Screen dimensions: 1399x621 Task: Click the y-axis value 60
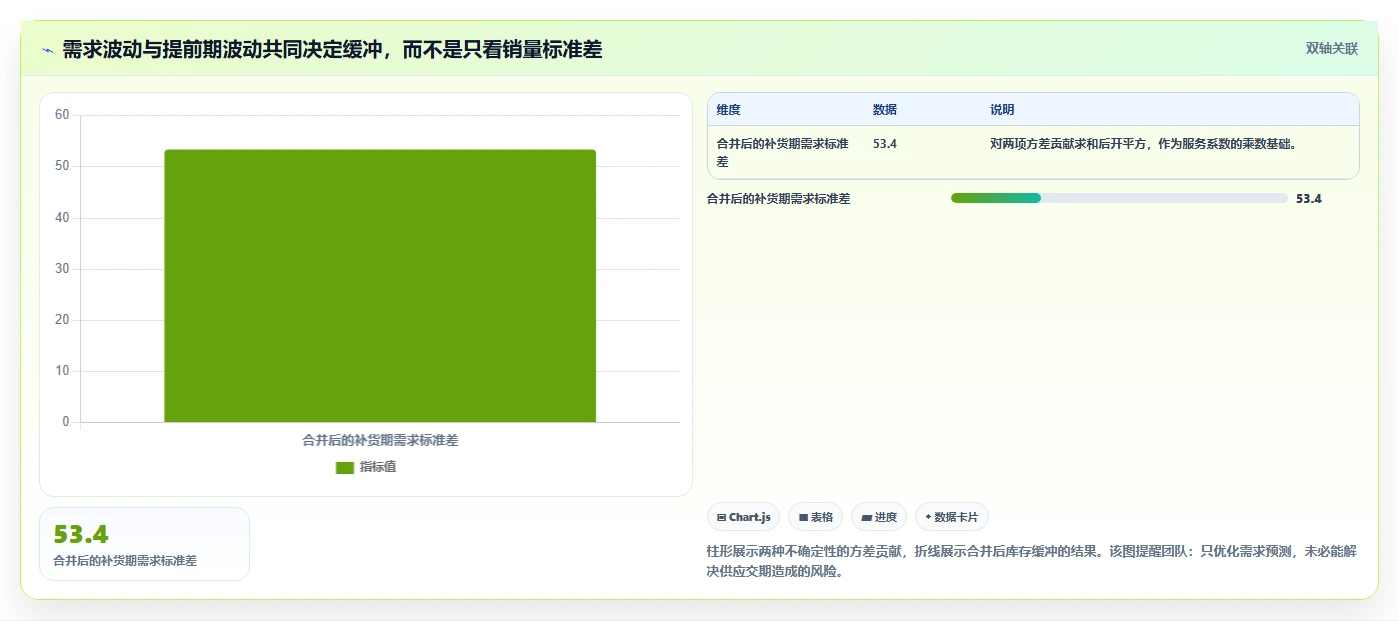(x=62, y=115)
